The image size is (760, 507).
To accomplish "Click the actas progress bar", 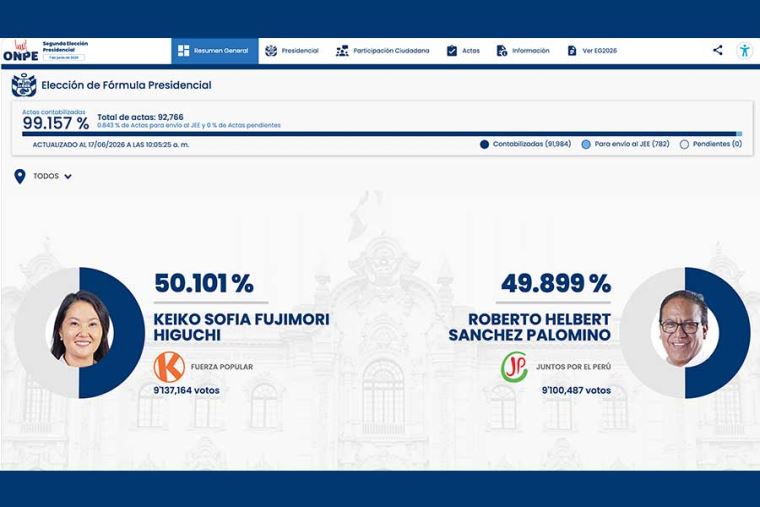I will click(x=382, y=134).
